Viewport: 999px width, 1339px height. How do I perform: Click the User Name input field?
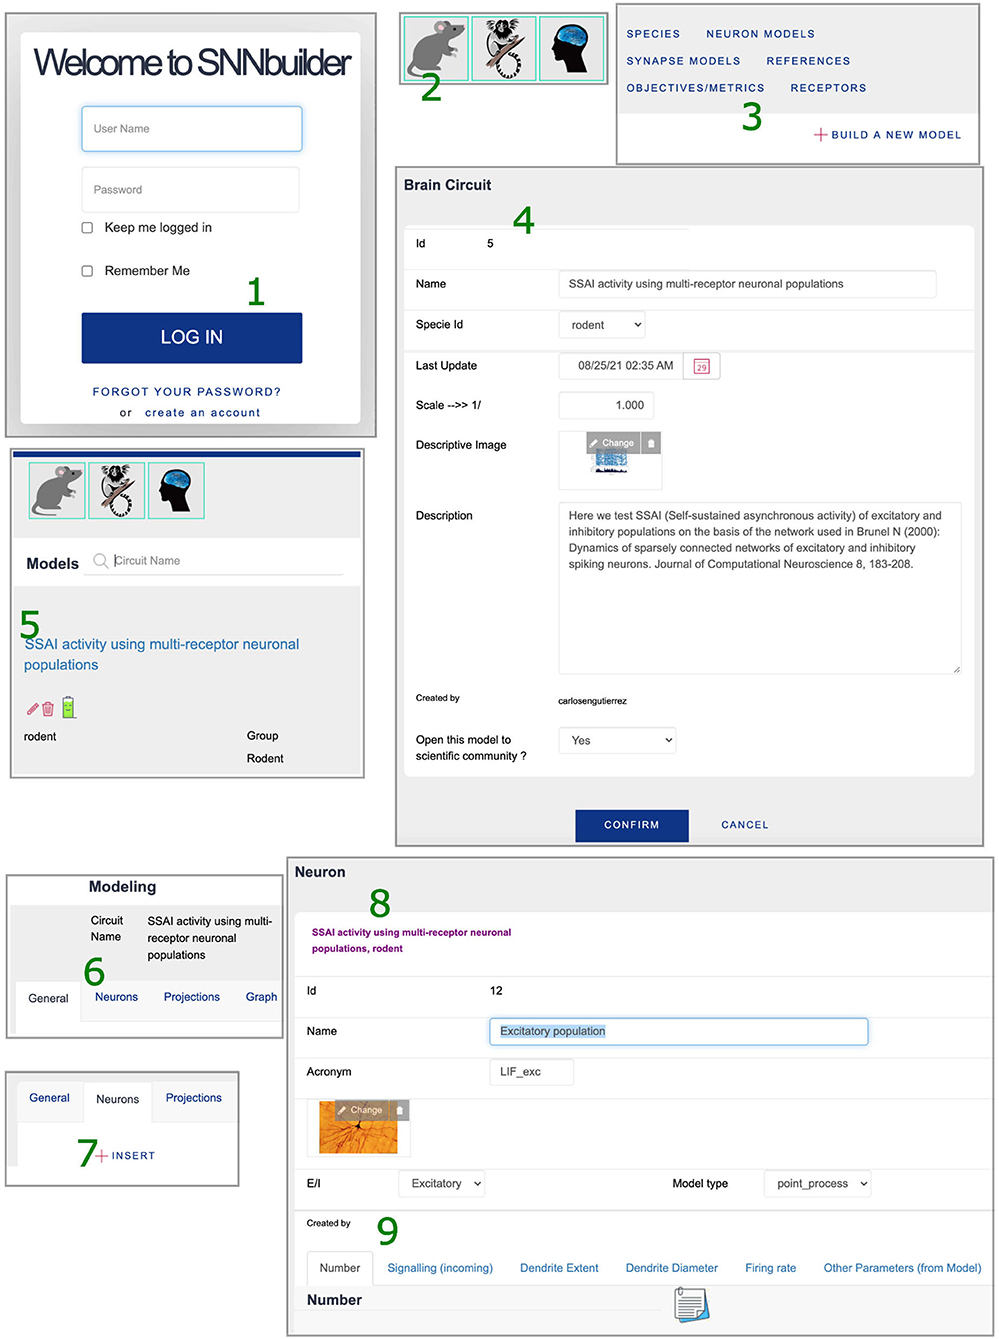pyautogui.click(x=192, y=129)
